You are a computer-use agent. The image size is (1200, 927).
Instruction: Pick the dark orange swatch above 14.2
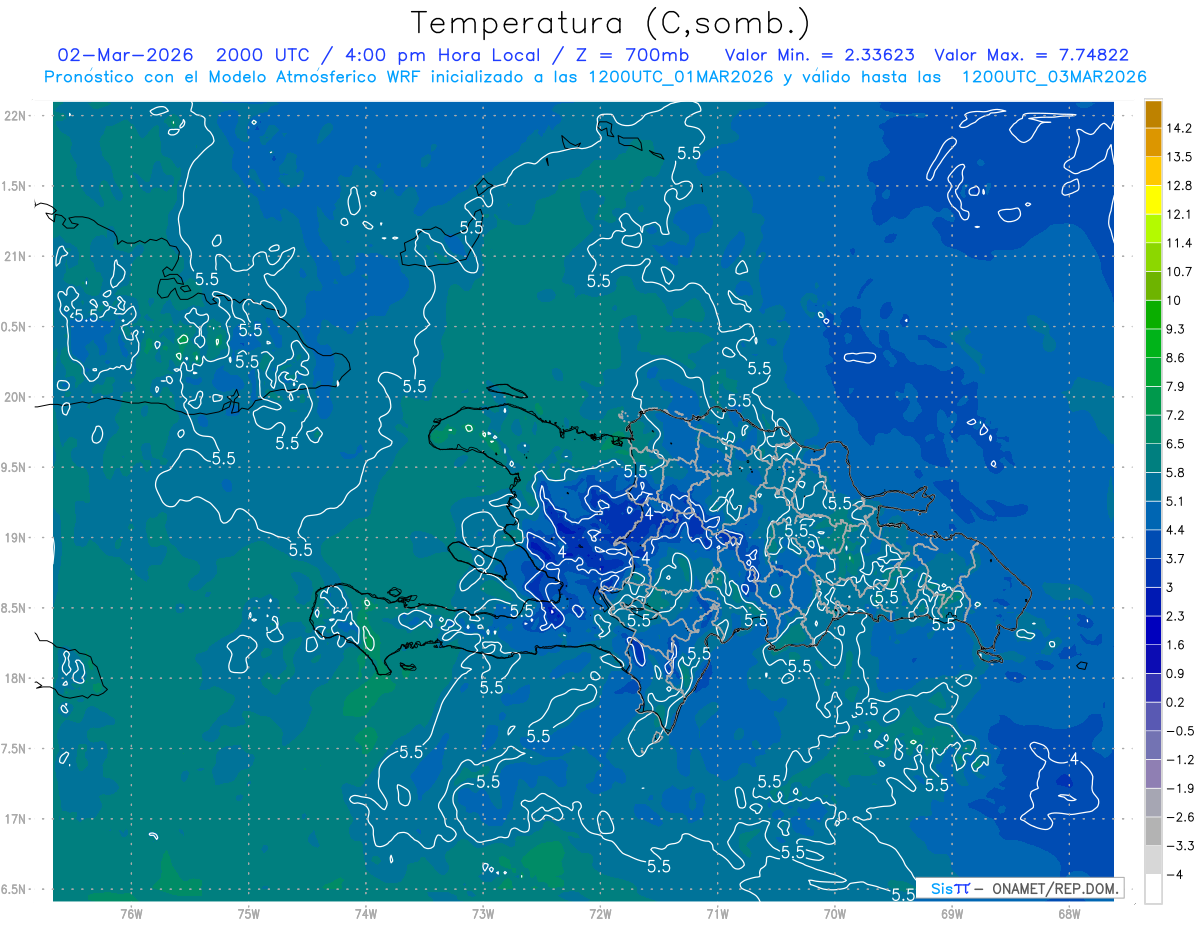coord(1153,114)
